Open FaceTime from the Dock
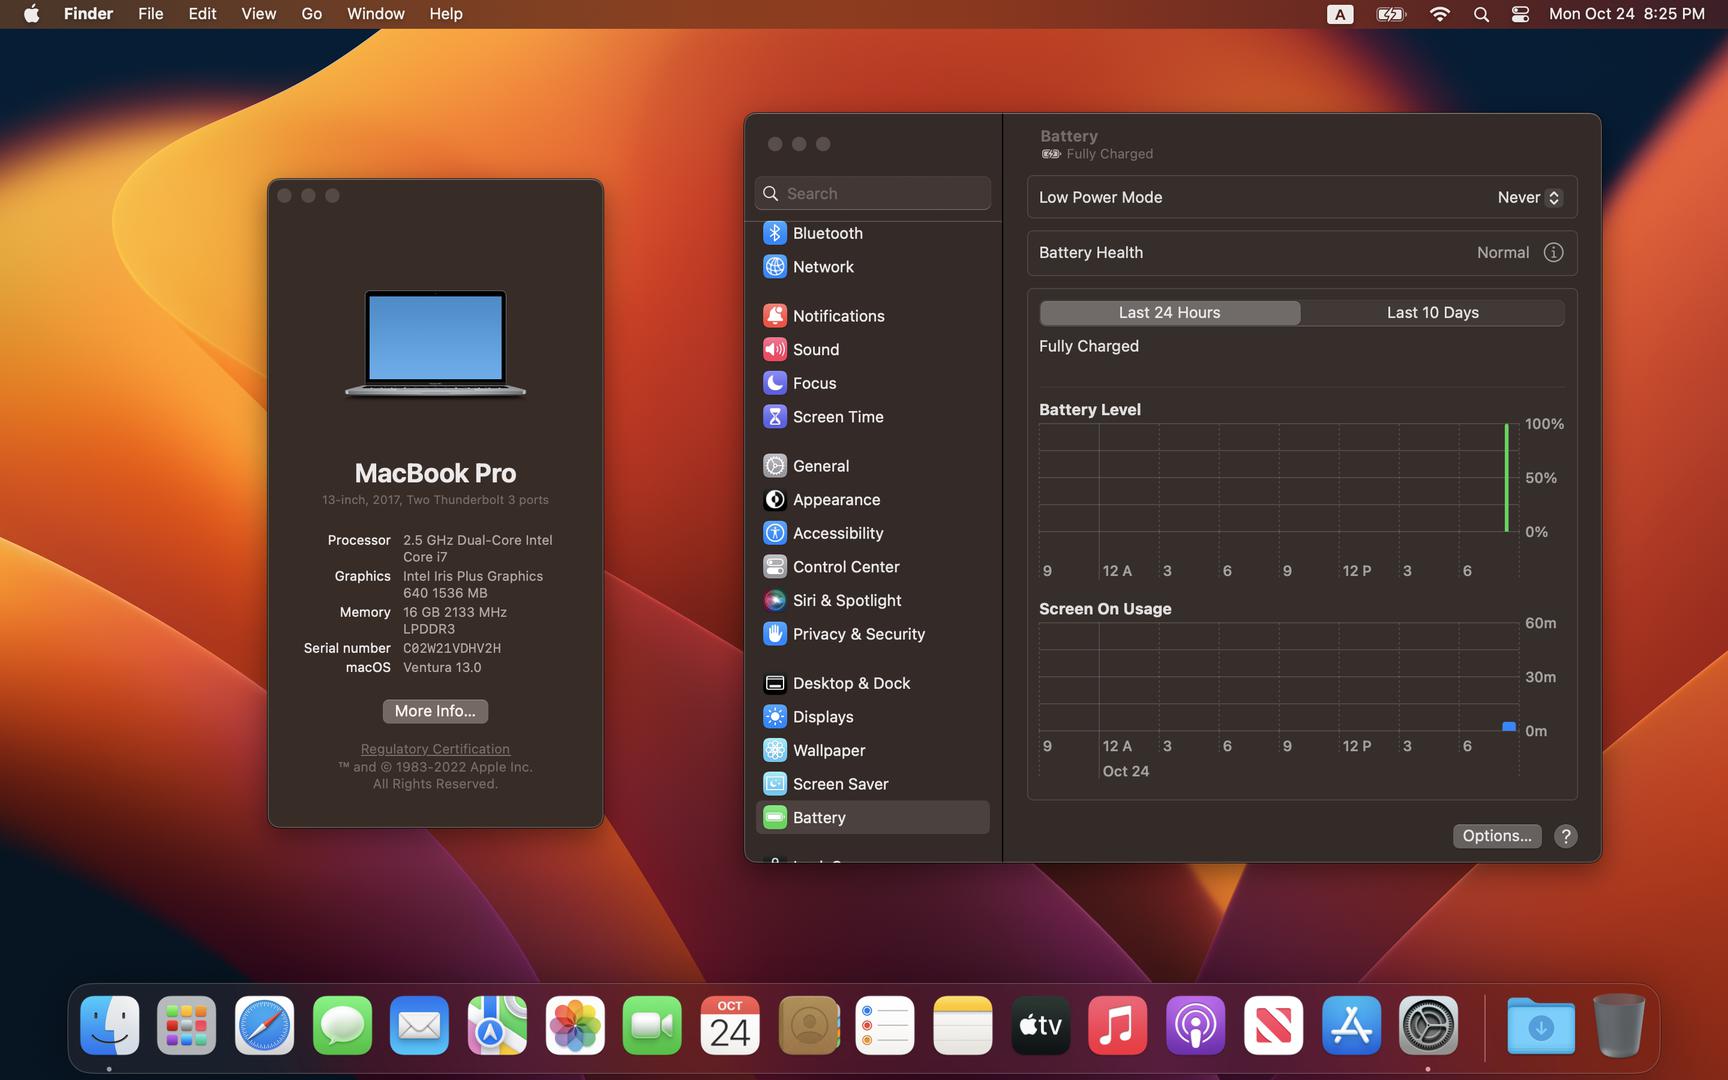1728x1080 pixels. (652, 1025)
